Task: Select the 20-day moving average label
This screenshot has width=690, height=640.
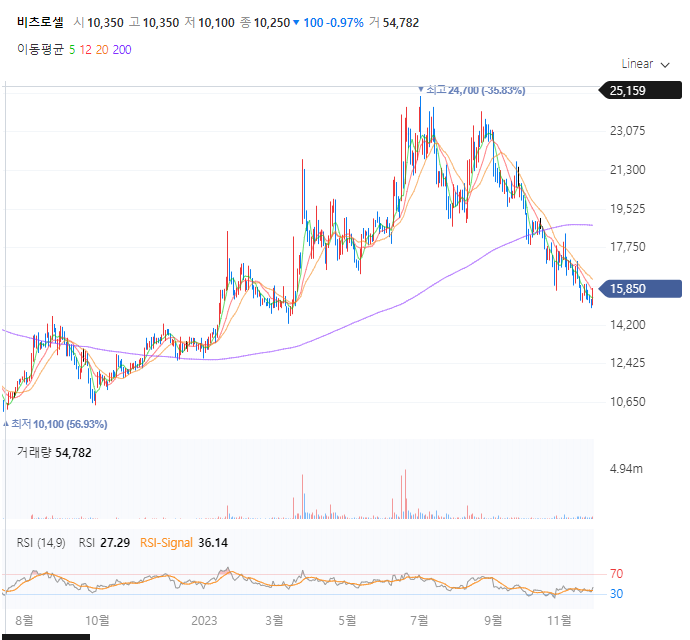Action: pos(102,50)
